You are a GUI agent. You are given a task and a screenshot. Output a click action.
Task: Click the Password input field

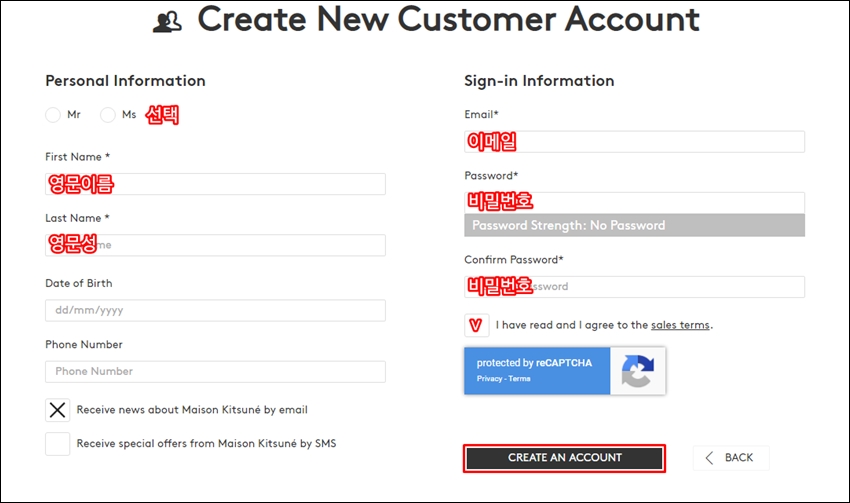click(634, 203)
